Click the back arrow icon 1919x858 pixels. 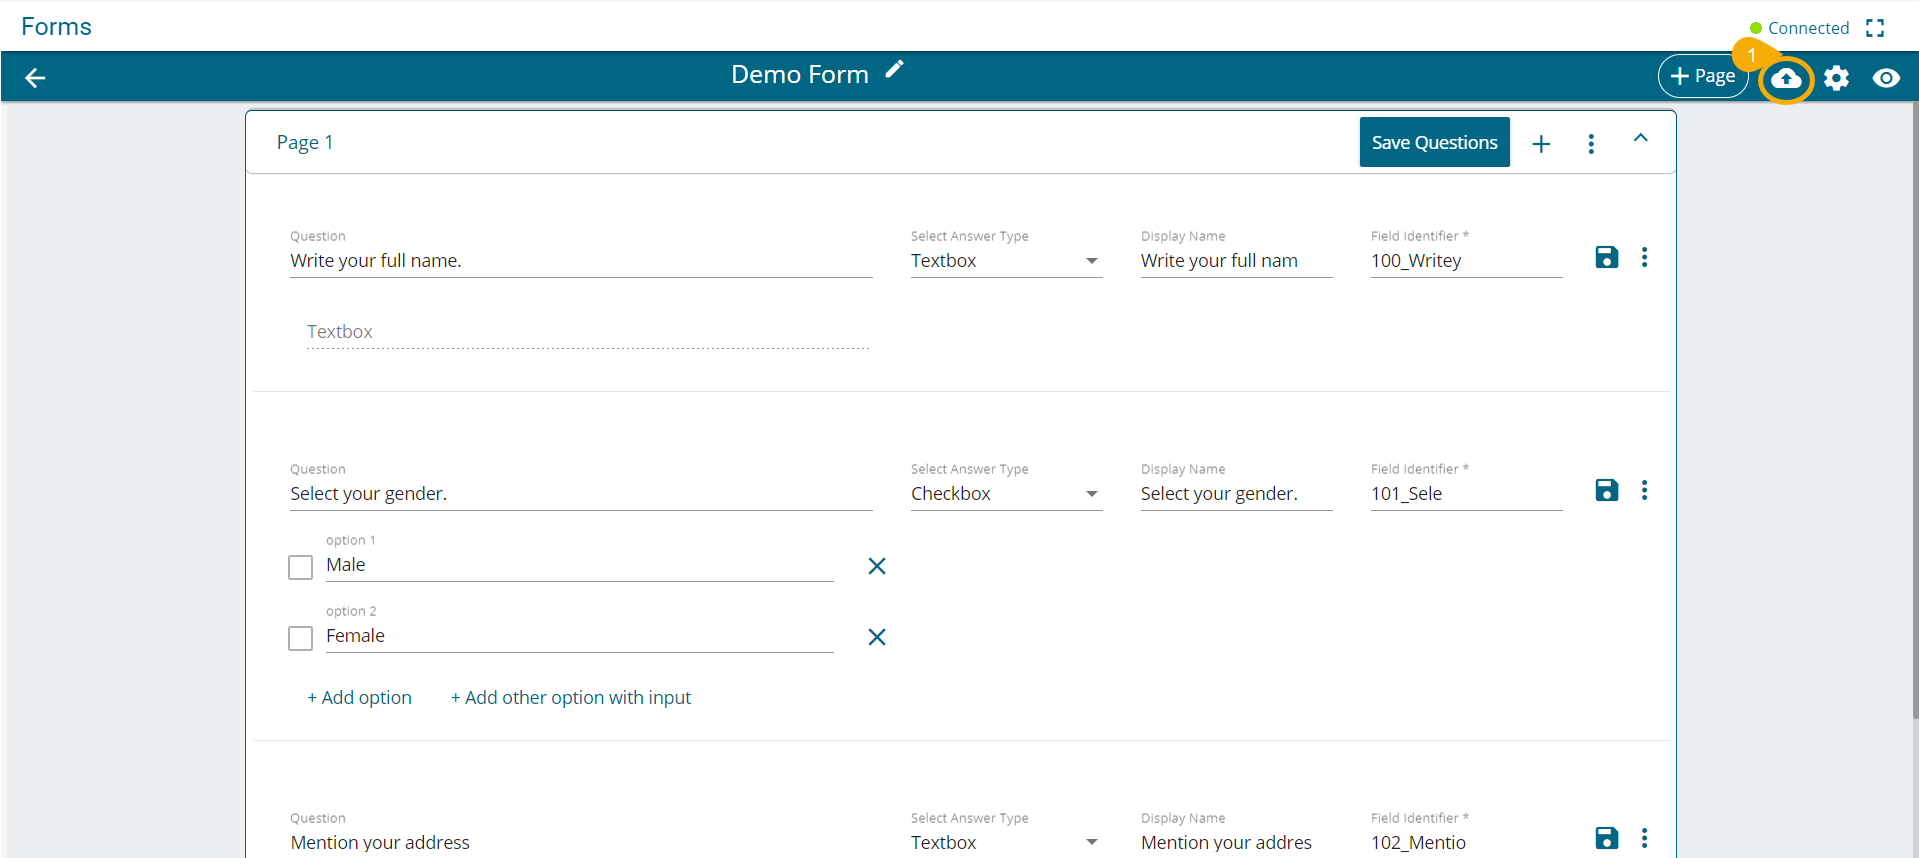click(35, 78)
